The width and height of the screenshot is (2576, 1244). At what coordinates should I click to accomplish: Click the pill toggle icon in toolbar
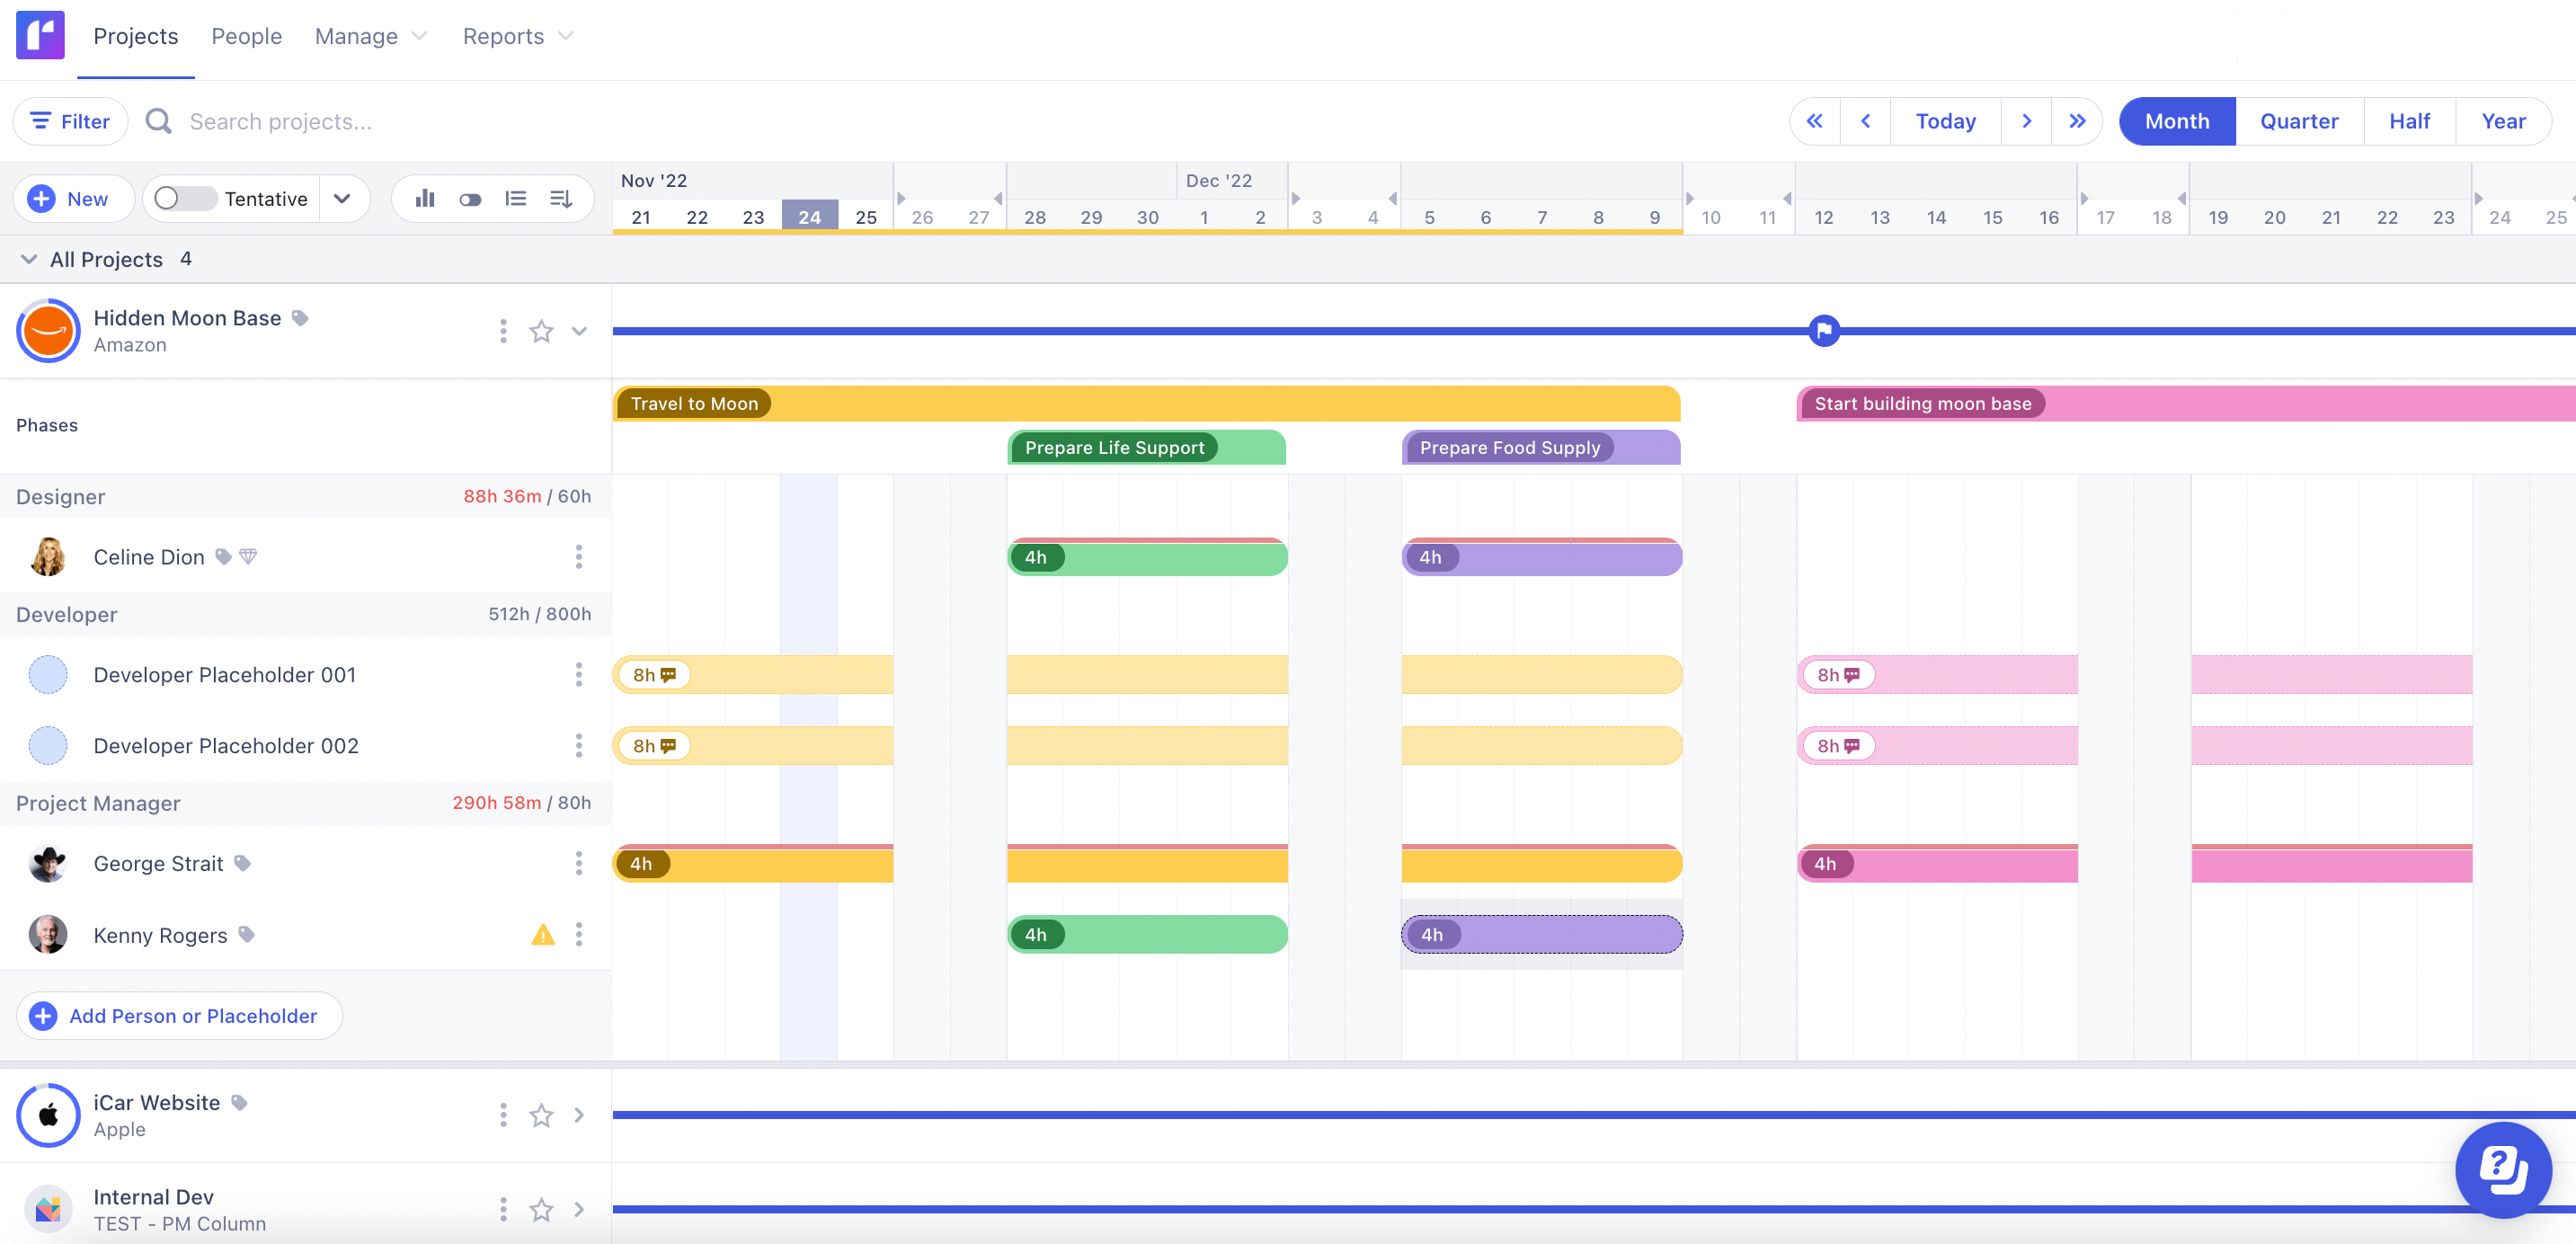click(470, 198)
